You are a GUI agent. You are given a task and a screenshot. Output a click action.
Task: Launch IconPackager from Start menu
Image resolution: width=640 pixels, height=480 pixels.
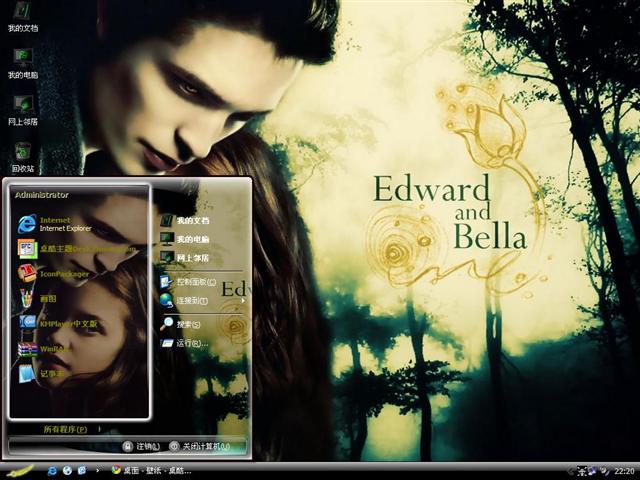(x=53, y=273)
